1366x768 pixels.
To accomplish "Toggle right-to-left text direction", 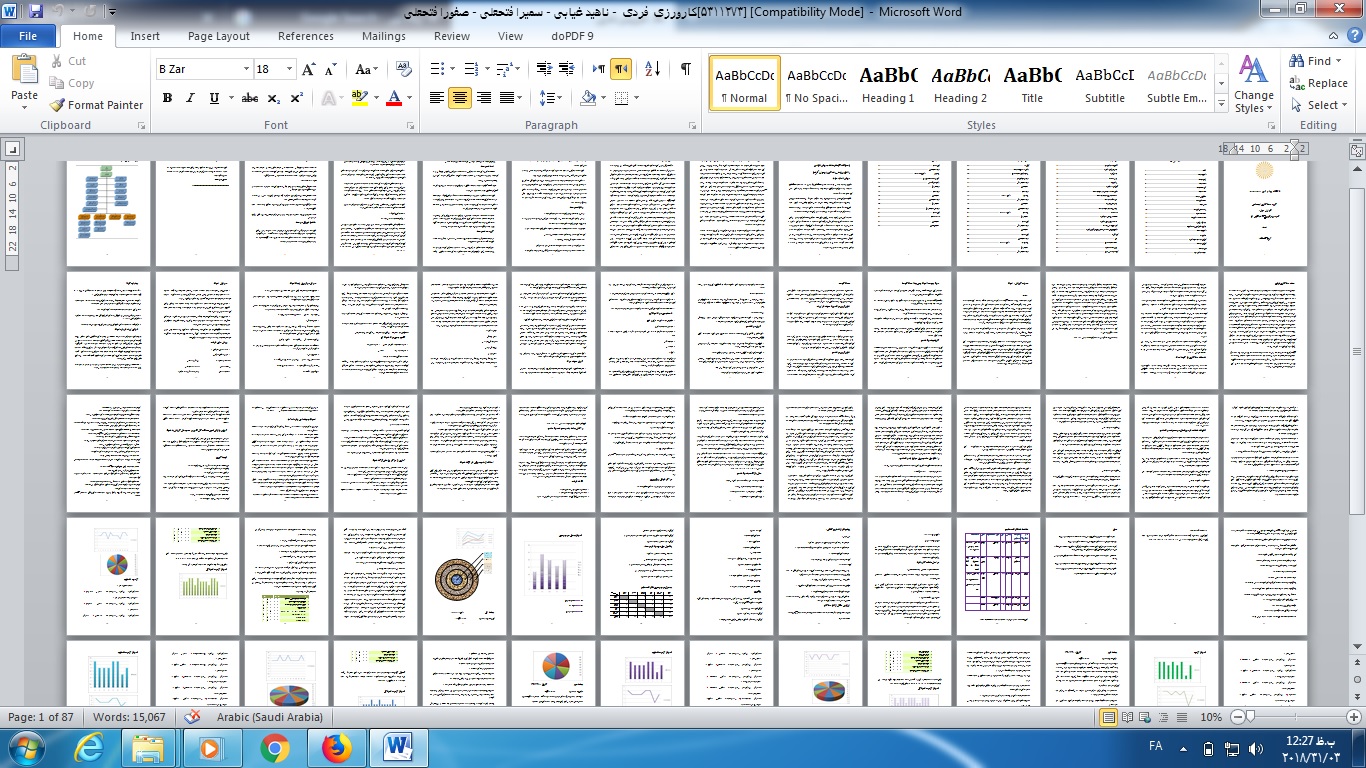I will click(621, 69).
